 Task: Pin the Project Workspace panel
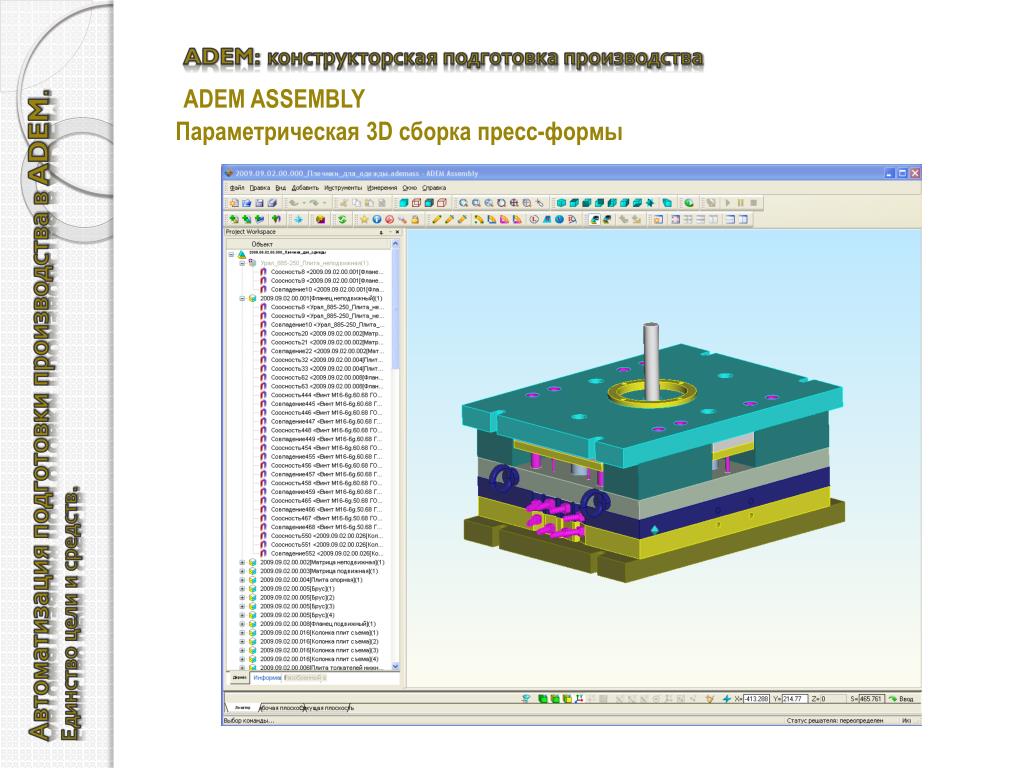pos(381,232)
